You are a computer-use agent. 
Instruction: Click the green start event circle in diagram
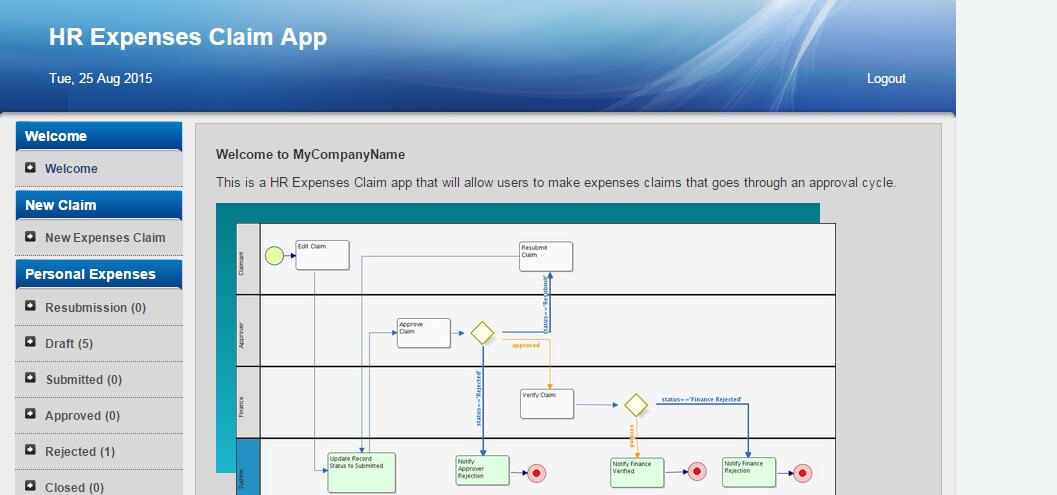274,256
